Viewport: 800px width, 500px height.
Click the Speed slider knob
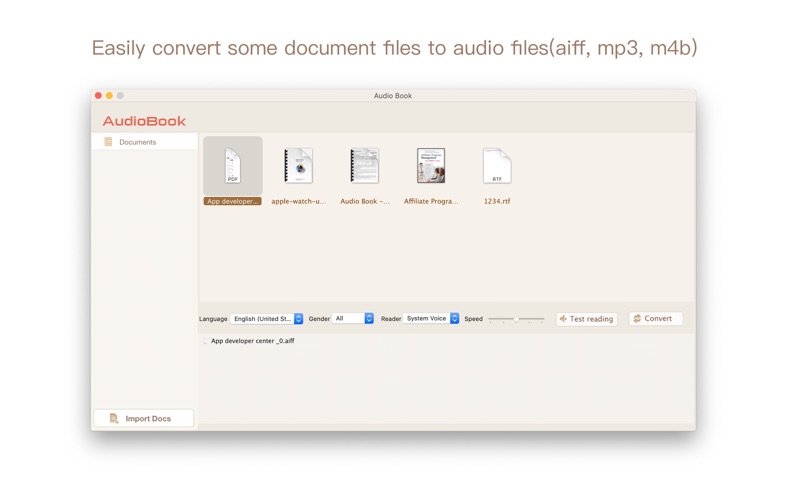(x=516, y=319)
